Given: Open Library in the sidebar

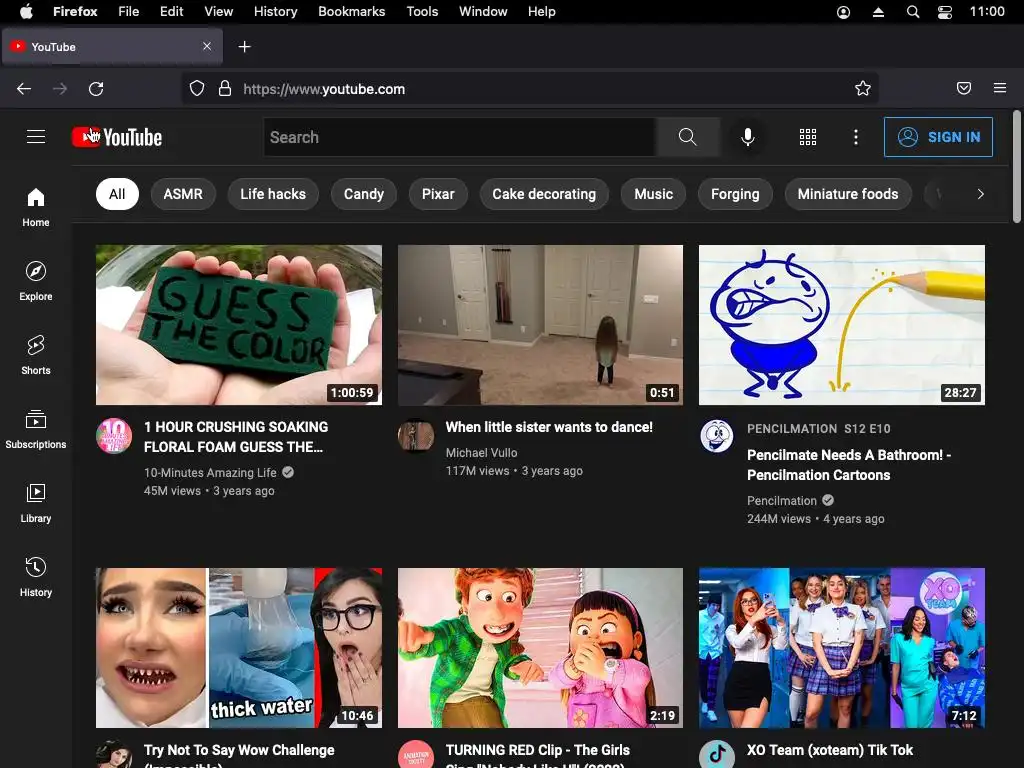Looking at the screenshot, I should tap(36, 503).
